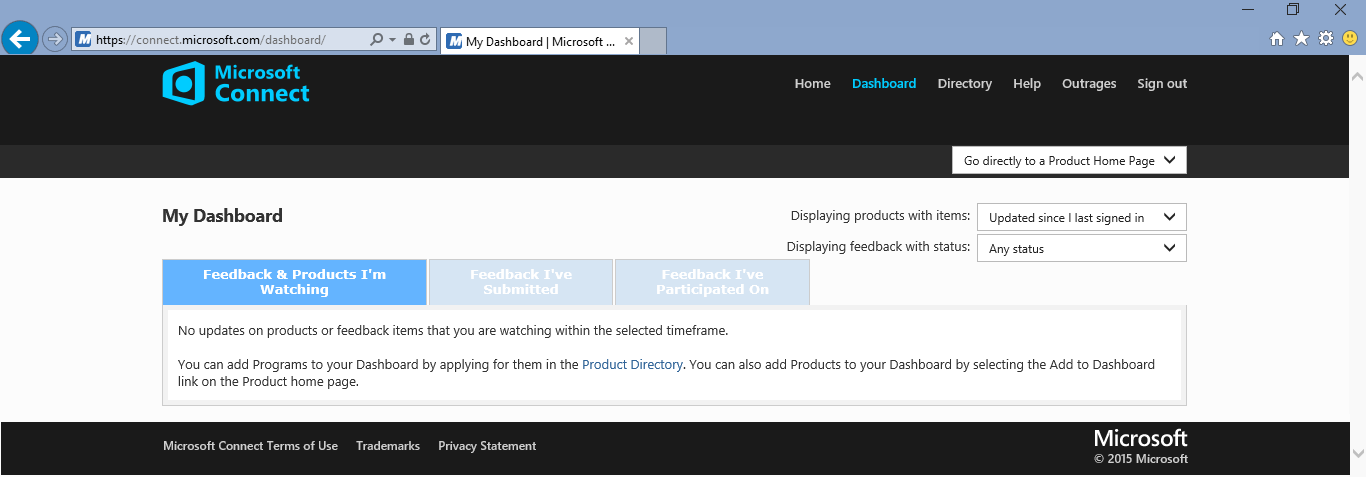Open the Directory navigation menu item

tap(964, 84)
